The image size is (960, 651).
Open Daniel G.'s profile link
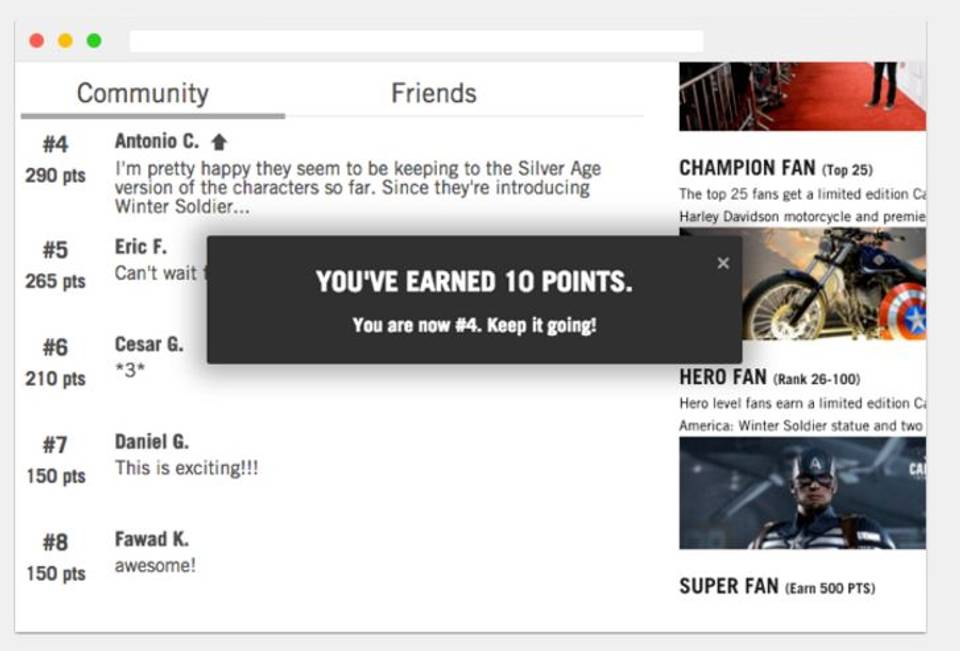pyautogui.click(x=152, y=442)
